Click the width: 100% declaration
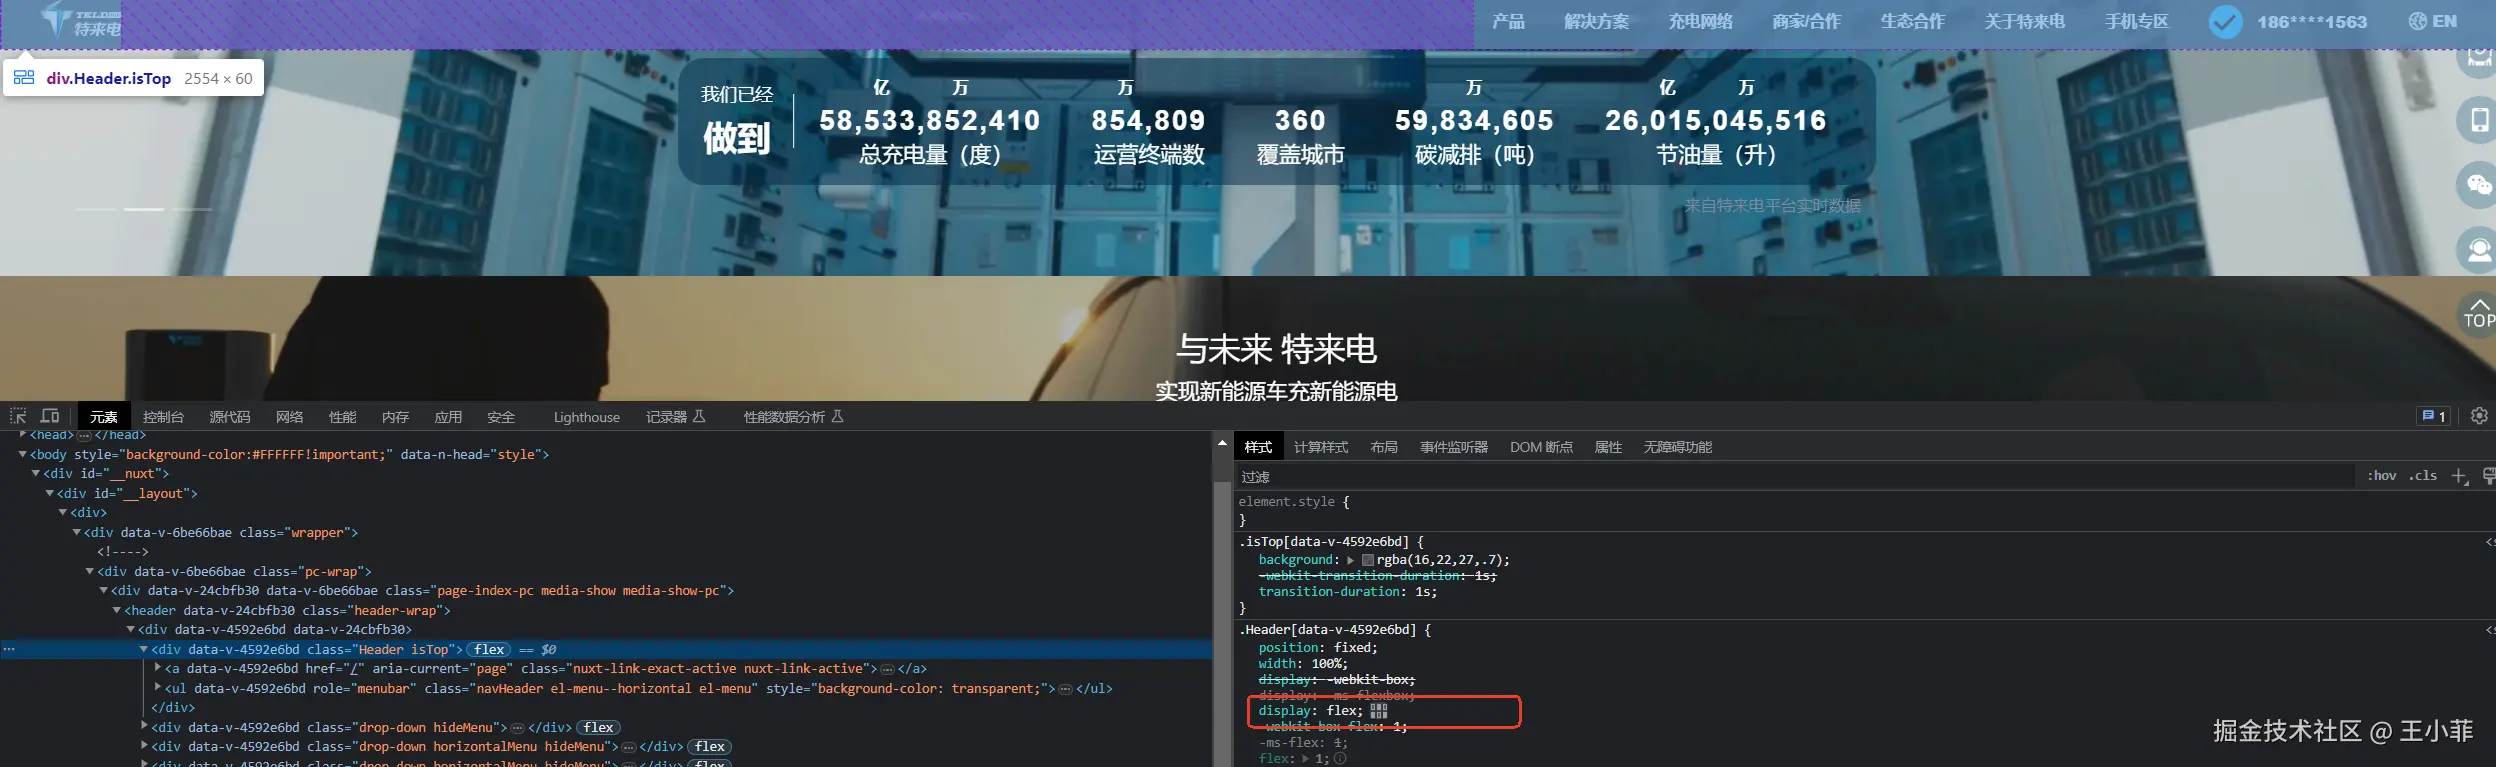This screenshot has height=767, width=2496. coord(1302,664)
